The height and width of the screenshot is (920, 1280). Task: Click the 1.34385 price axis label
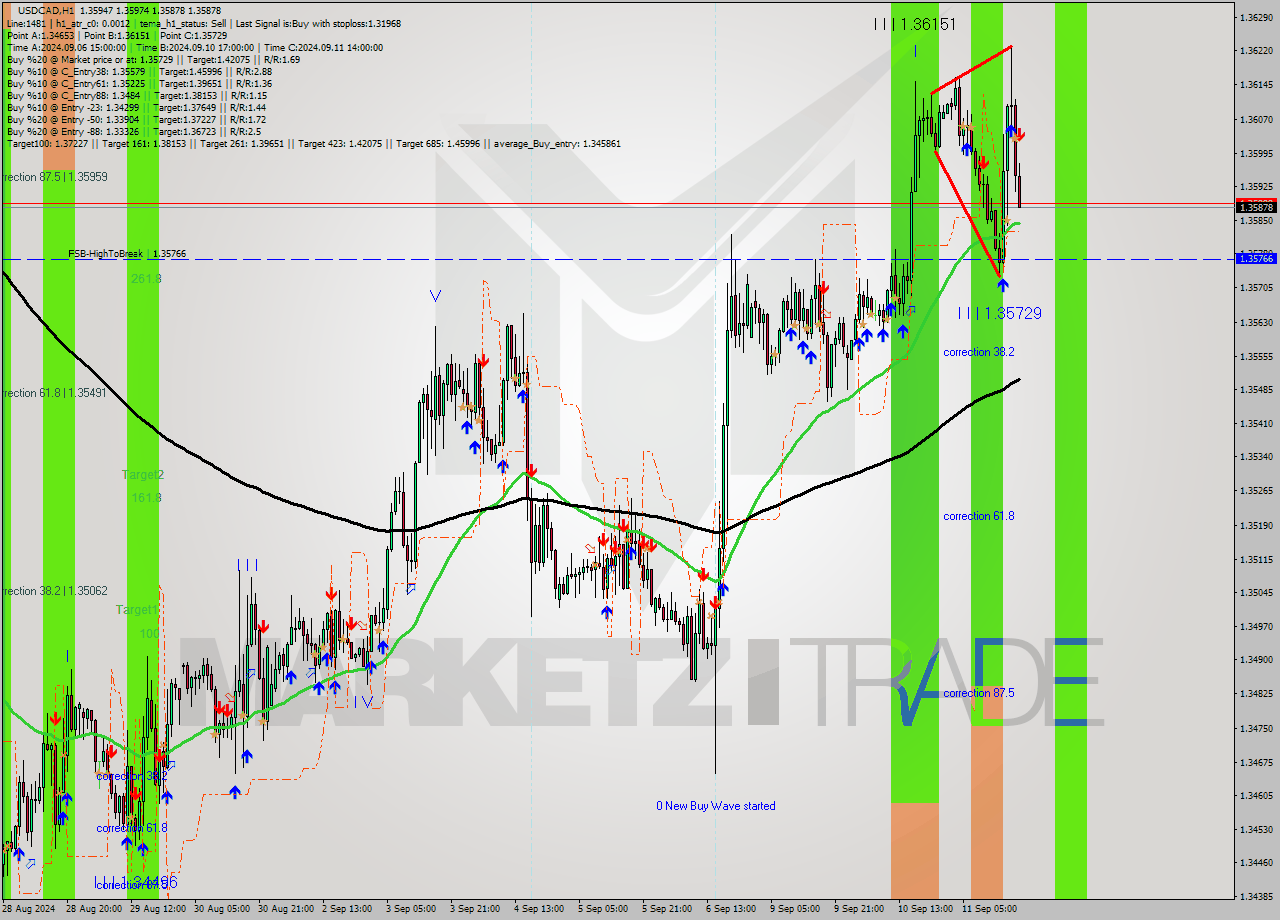pos(1256,896)
